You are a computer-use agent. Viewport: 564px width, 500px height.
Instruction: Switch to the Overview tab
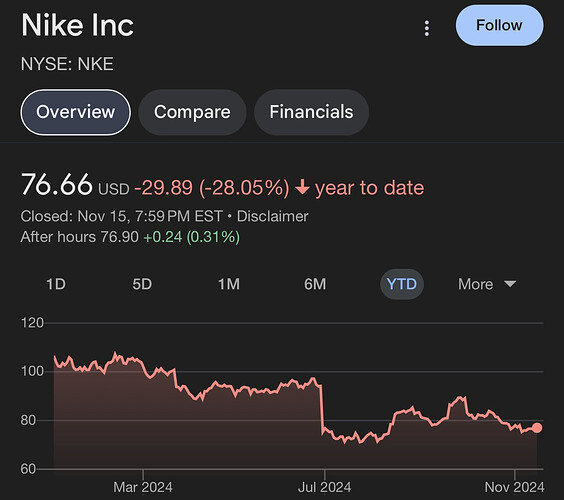tap(76, 112)
